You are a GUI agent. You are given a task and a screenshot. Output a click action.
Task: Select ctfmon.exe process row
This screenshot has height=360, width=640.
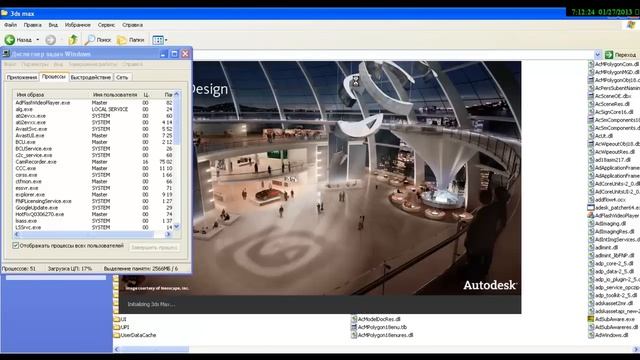pos(93,181)
